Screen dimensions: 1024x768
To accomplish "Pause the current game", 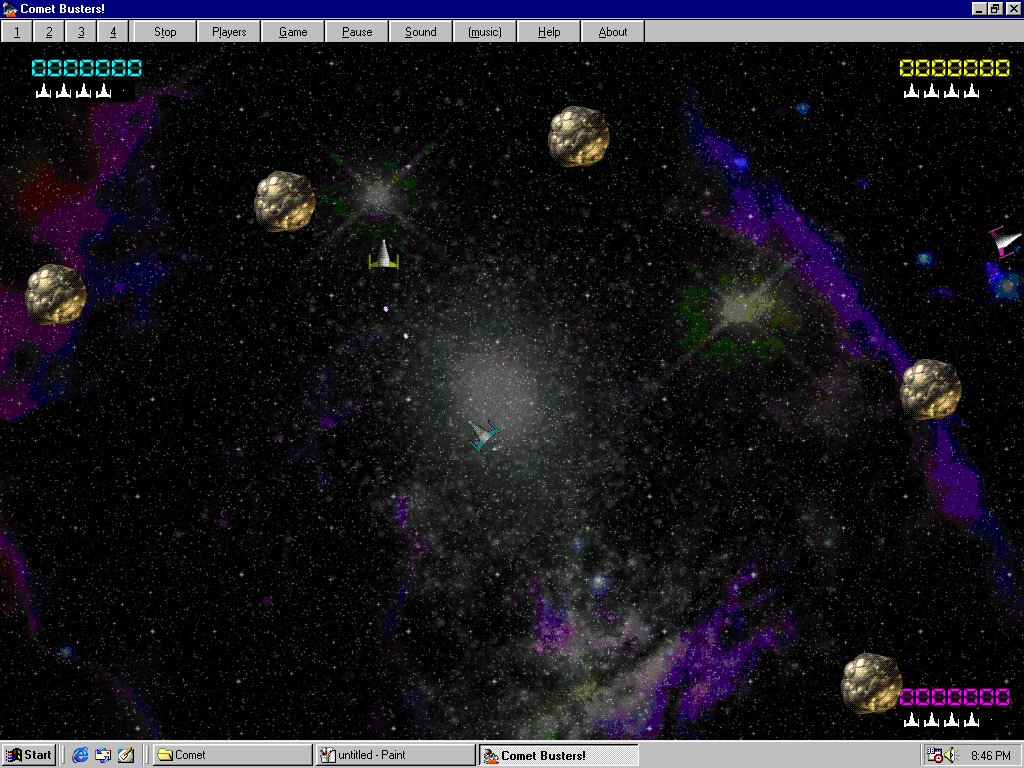I will (356, 31).
